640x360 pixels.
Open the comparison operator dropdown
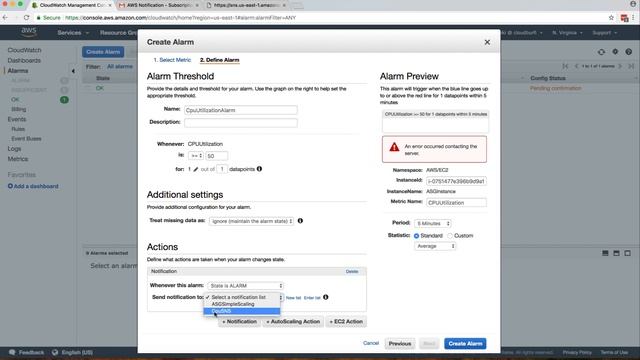pos(196,156)
